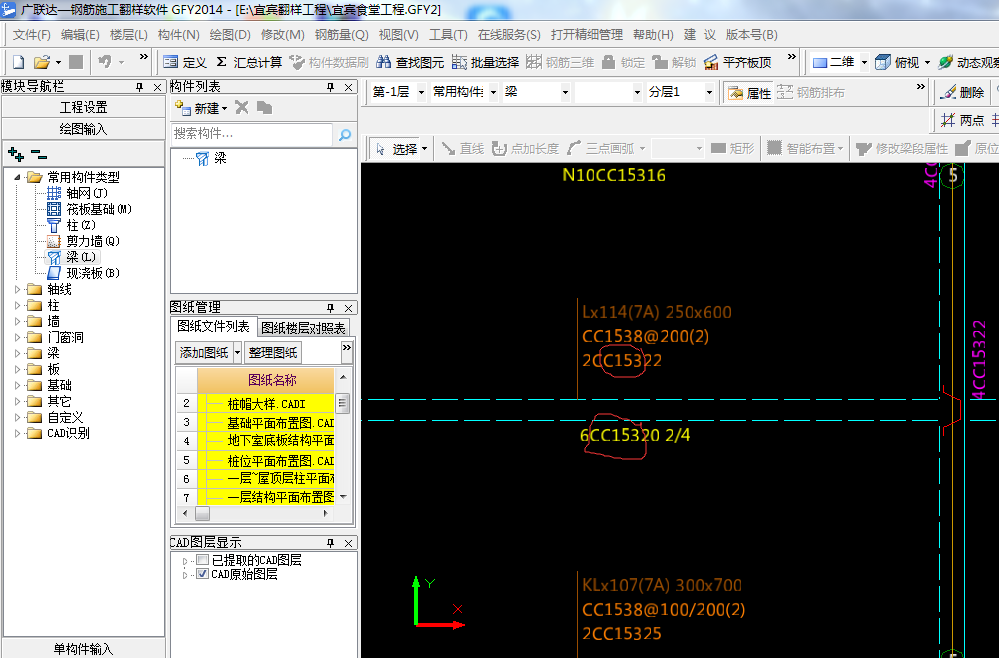Open the 梁 component dropdown

click(x=565, y=92)
